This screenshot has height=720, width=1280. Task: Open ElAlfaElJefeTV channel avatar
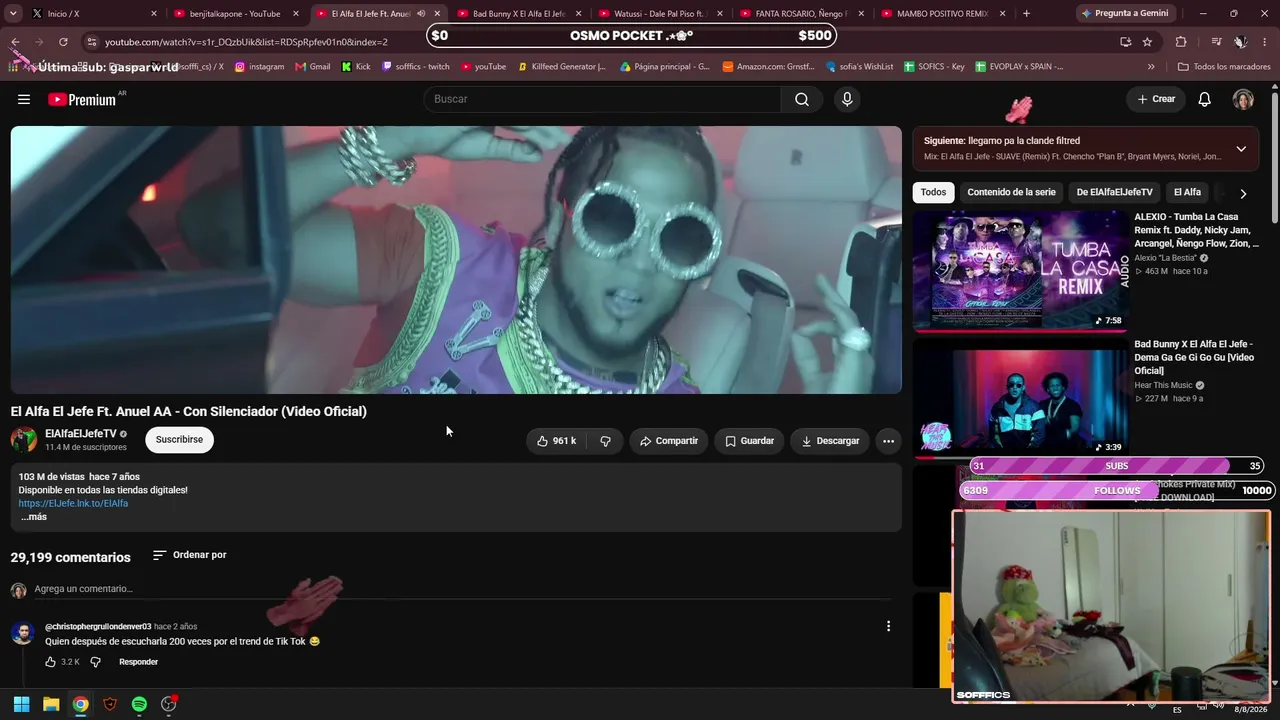point(23,440)
